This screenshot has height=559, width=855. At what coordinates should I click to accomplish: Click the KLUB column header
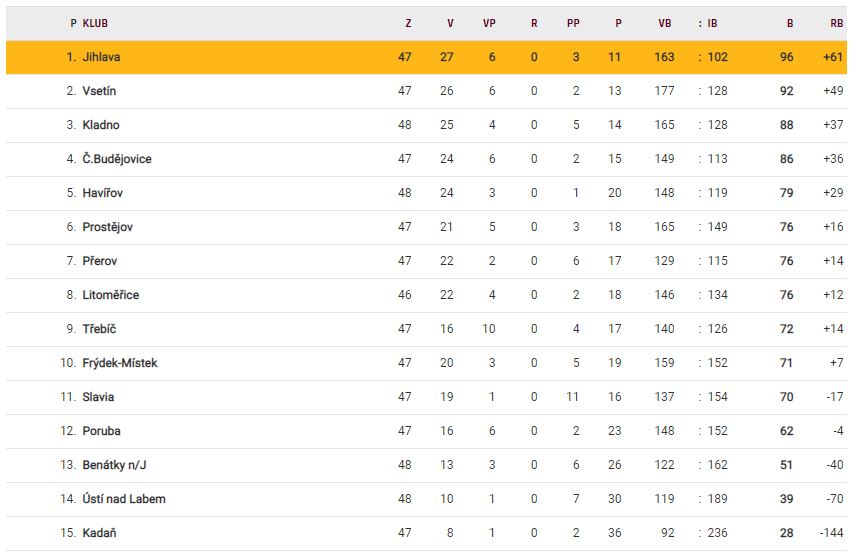[96, 22]
